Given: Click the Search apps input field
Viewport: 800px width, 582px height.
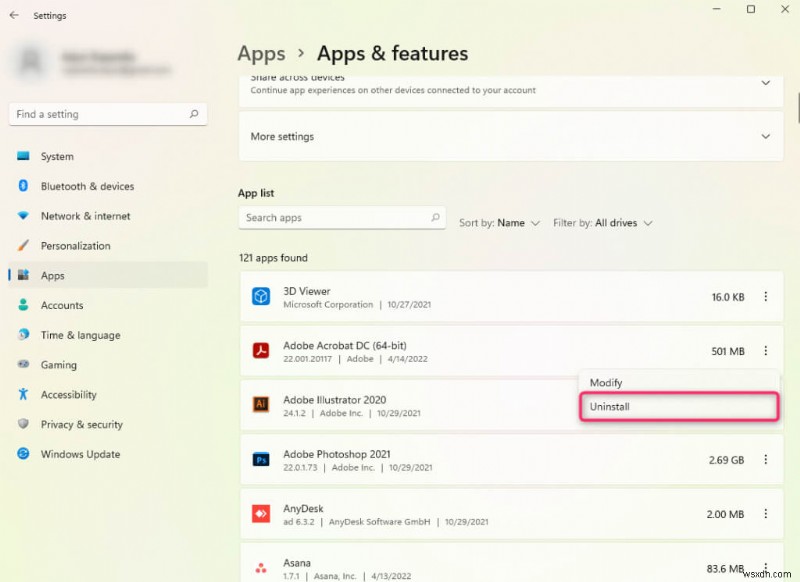Looking at the screenshot, I should (342, 218).
